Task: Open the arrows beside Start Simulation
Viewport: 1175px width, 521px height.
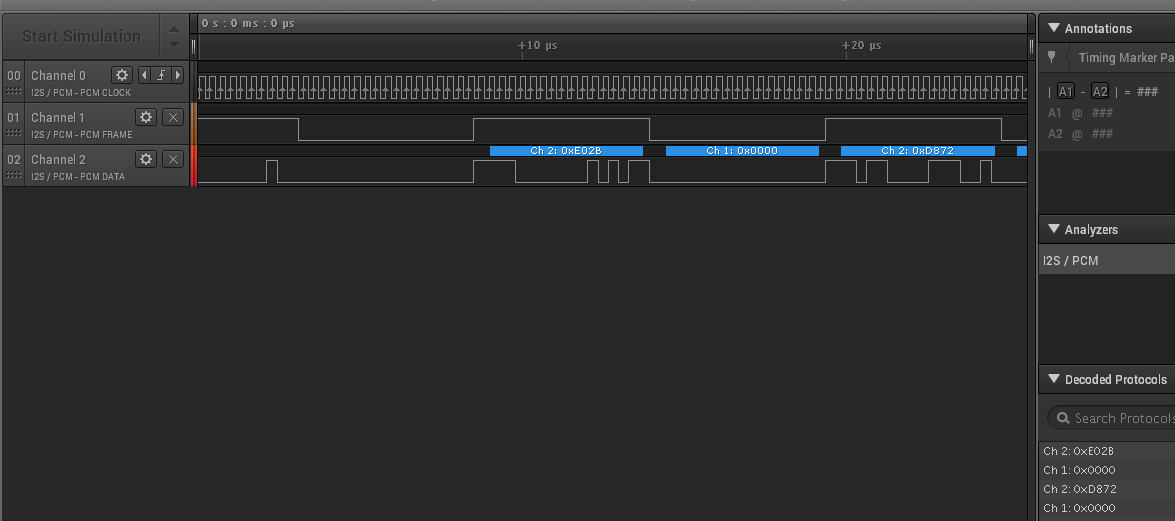Action: tap(174, 36)
